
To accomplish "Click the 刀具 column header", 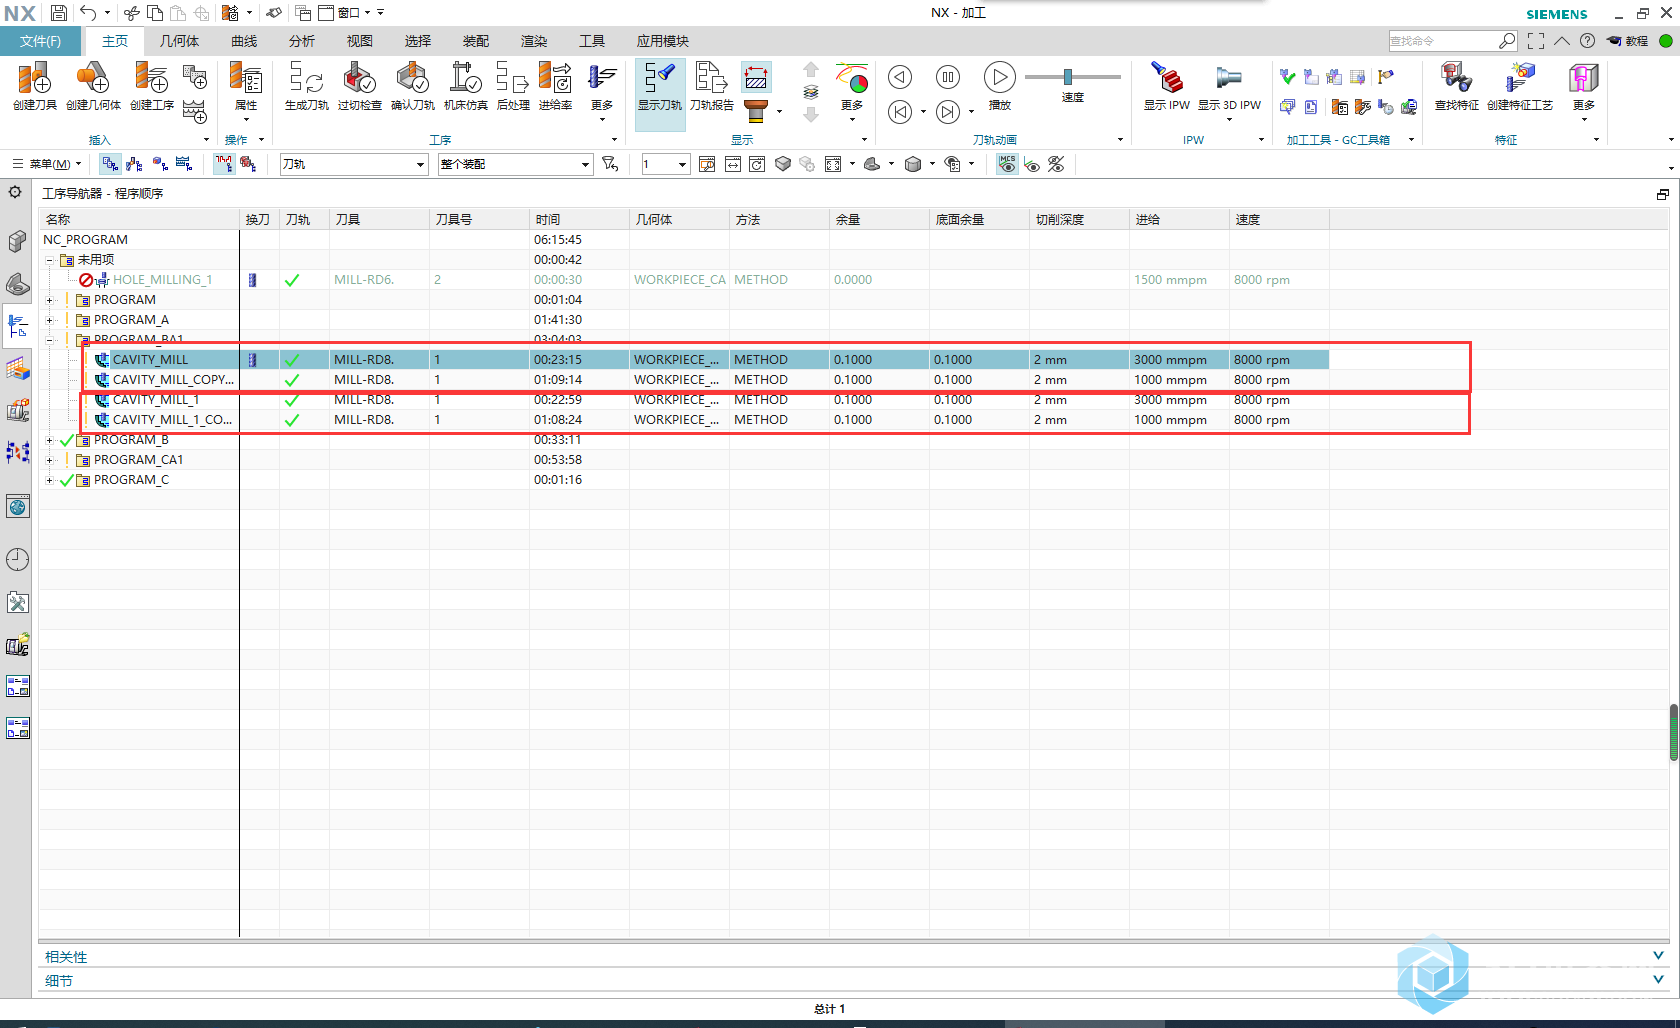I will pos(379,220).
